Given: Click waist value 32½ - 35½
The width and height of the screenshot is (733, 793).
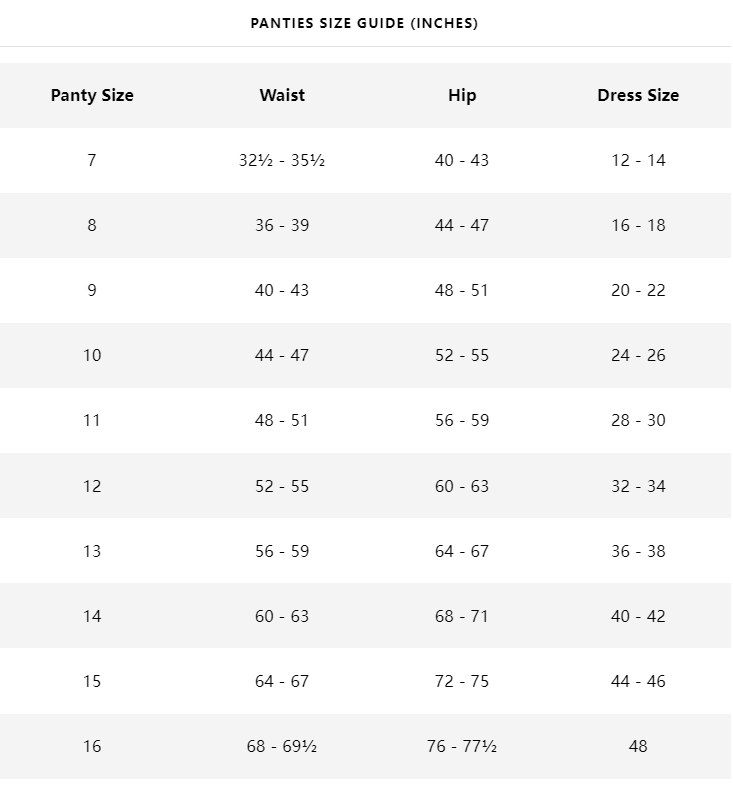Looking at the screenshot, I should tap(282, 160).
